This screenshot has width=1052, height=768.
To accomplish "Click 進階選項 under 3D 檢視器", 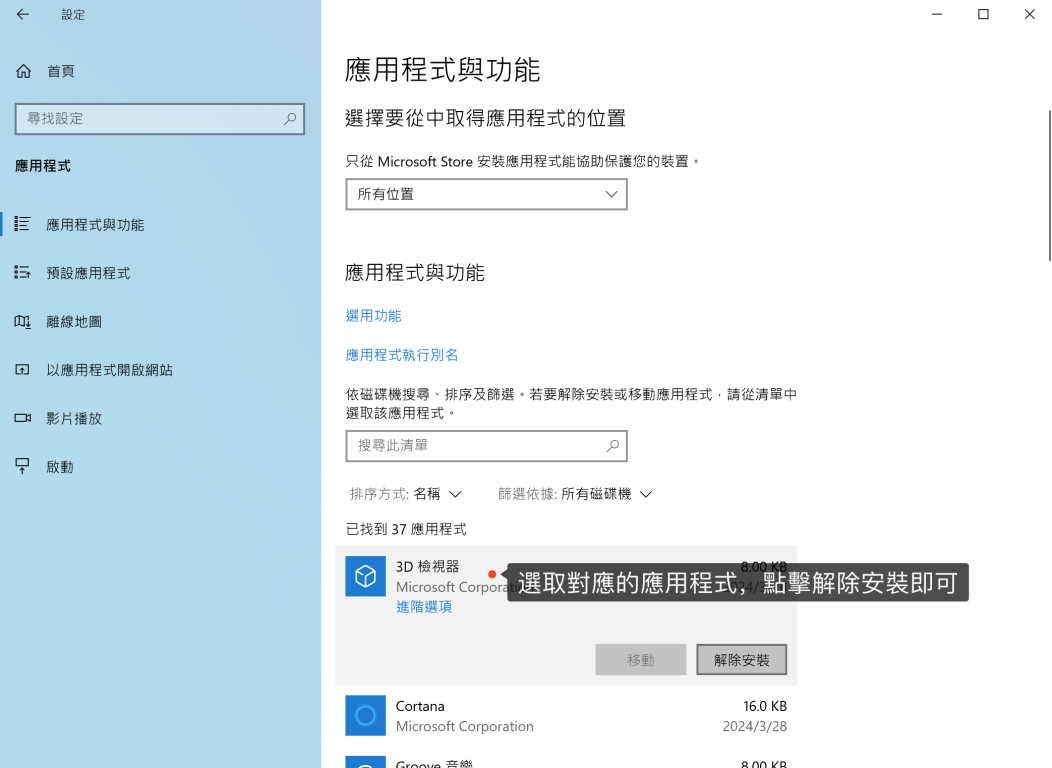I will point(424,606).
